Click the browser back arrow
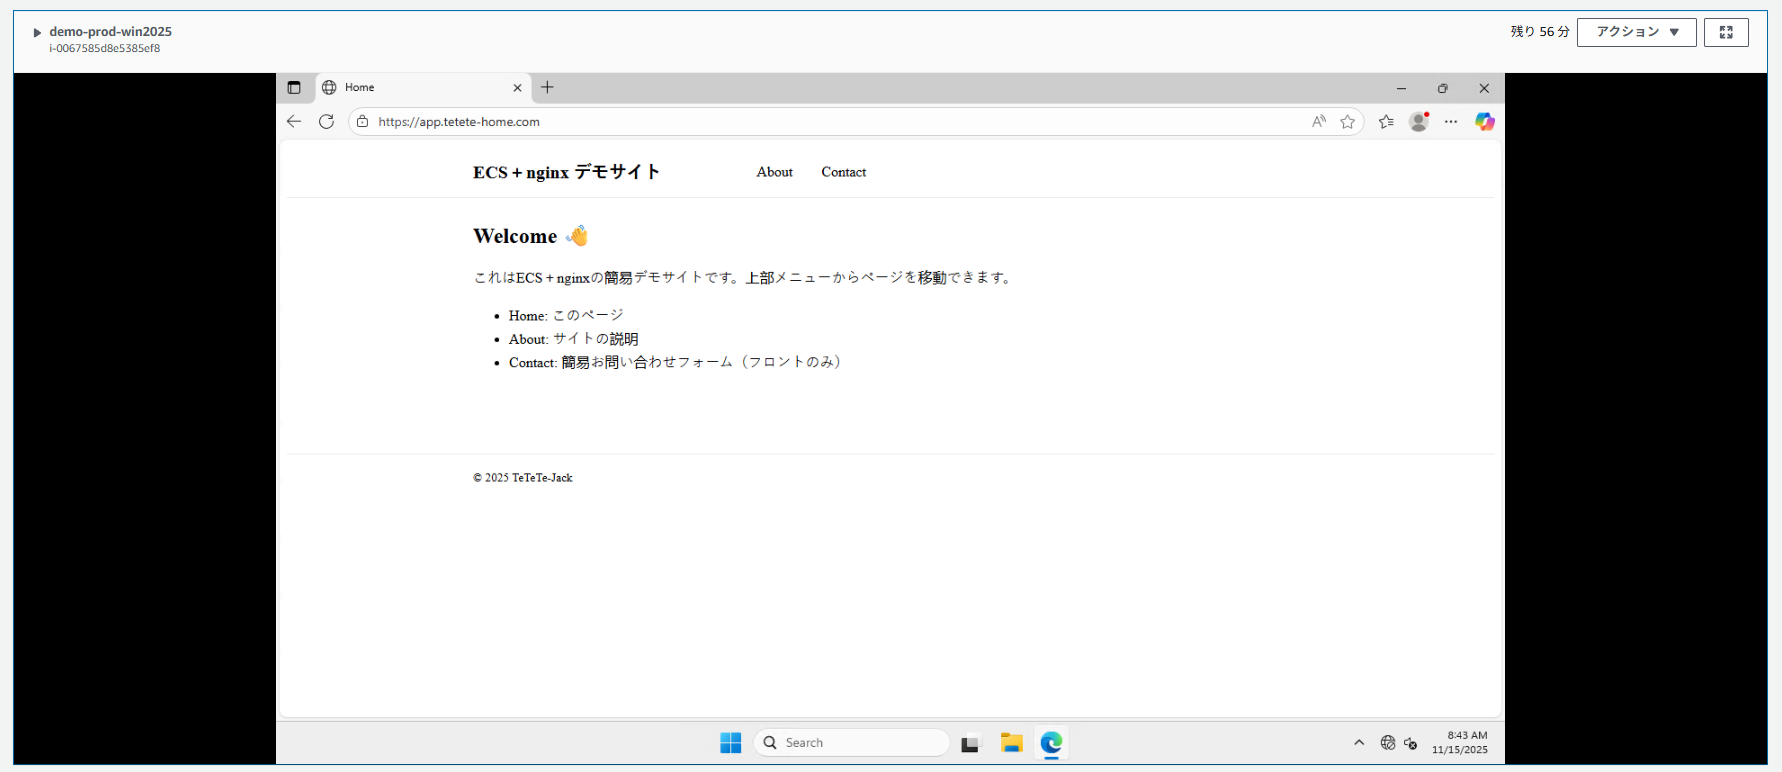The image size is (1782, 772). pyautogui.click(x=294, y=122)
